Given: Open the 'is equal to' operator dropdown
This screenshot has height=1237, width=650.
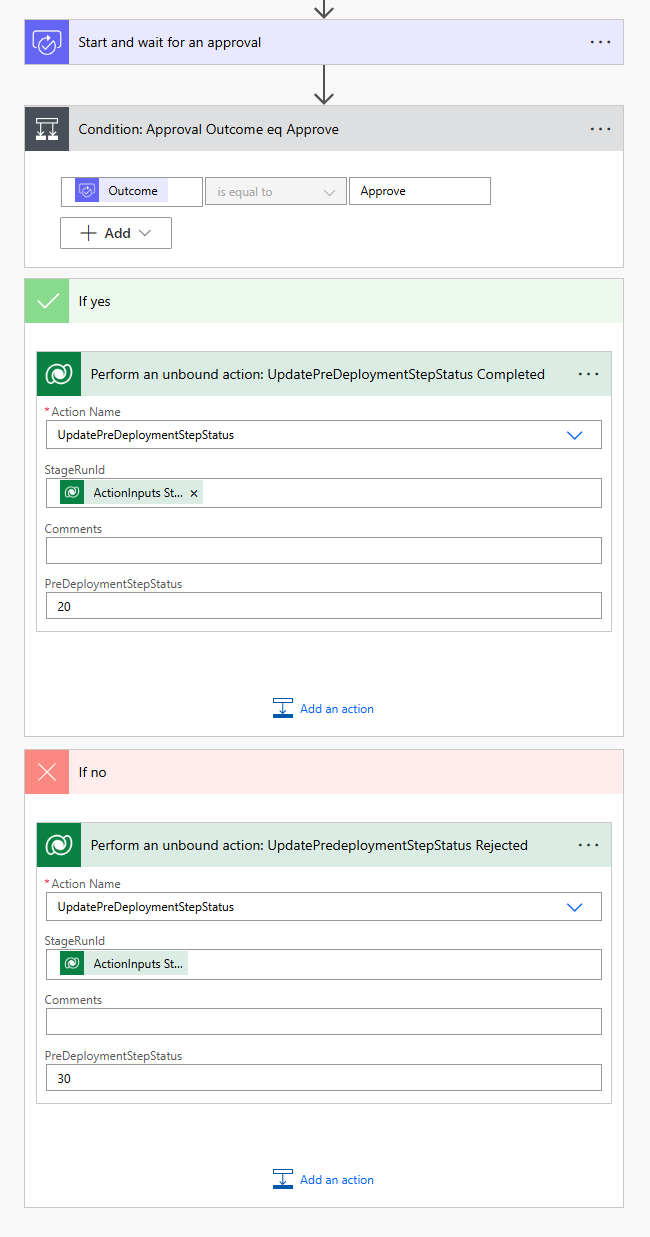Looking at the screenshot, I should point(276,191).
